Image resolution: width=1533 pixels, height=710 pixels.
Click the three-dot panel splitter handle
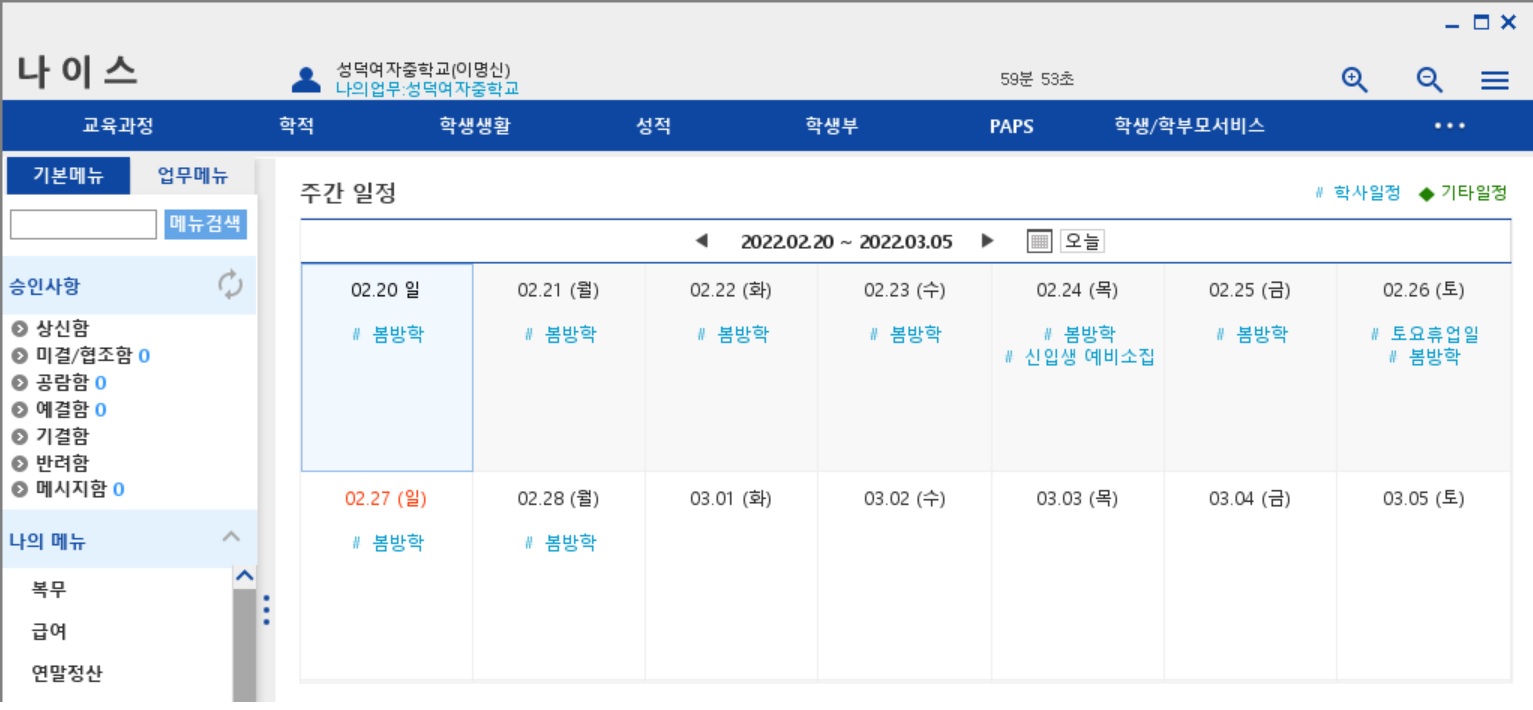(x=266, y=610)
